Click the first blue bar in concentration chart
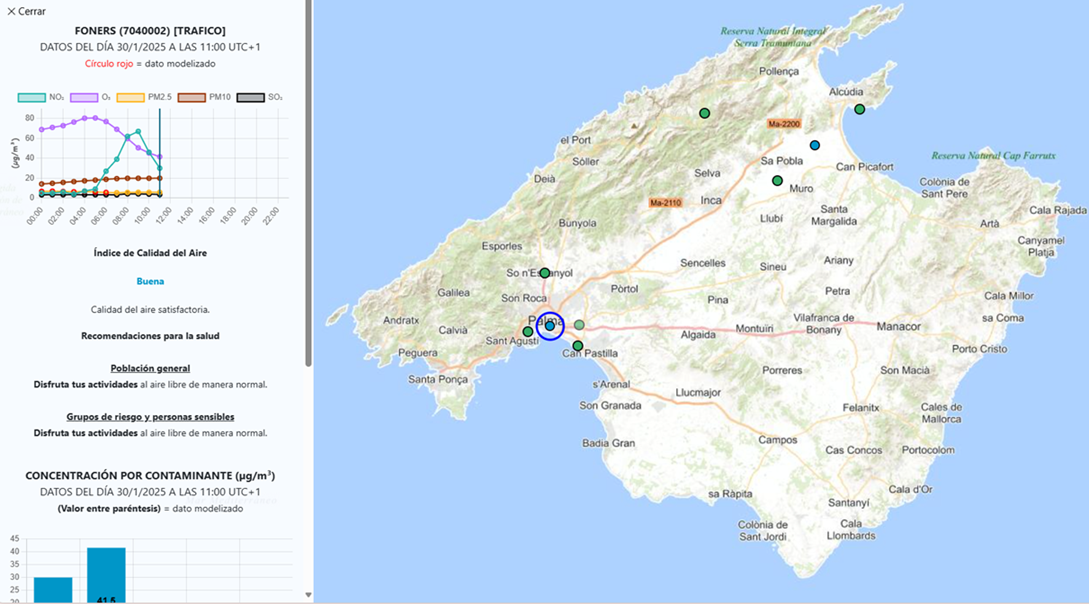The width and height of the screenshot is (1089, 604). [x=53, y=590]
